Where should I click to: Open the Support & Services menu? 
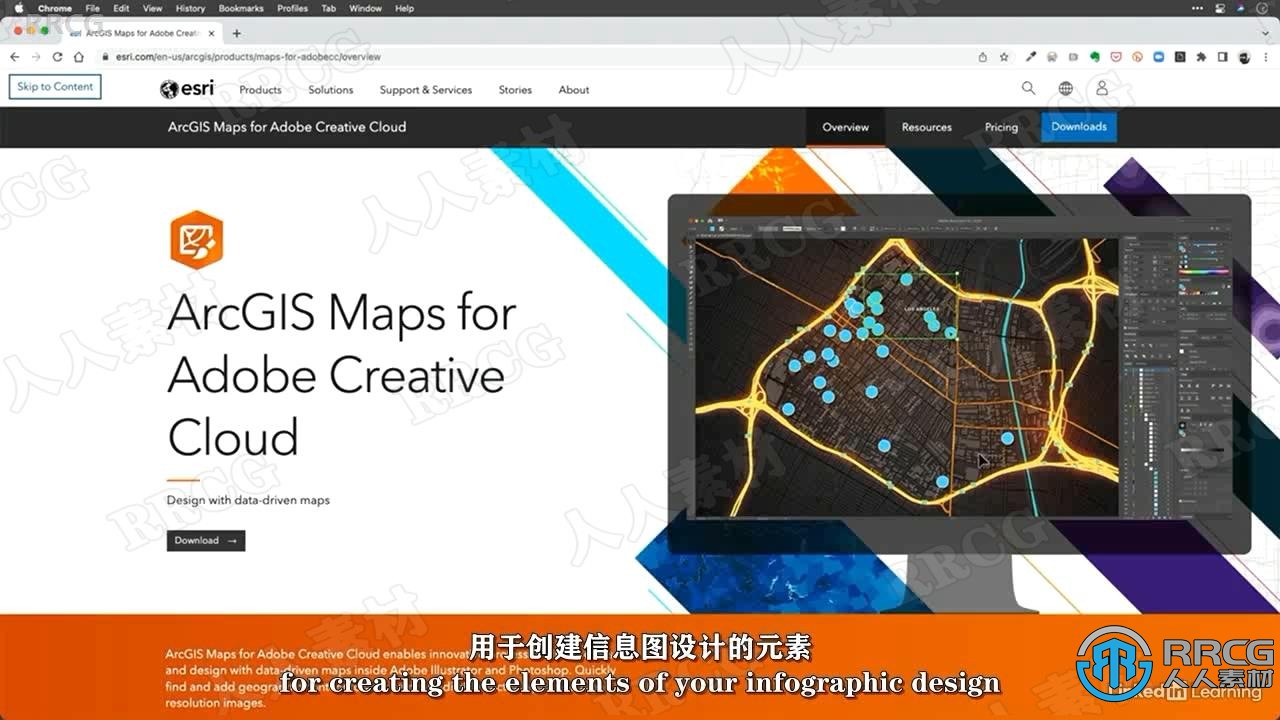[426, 90]
